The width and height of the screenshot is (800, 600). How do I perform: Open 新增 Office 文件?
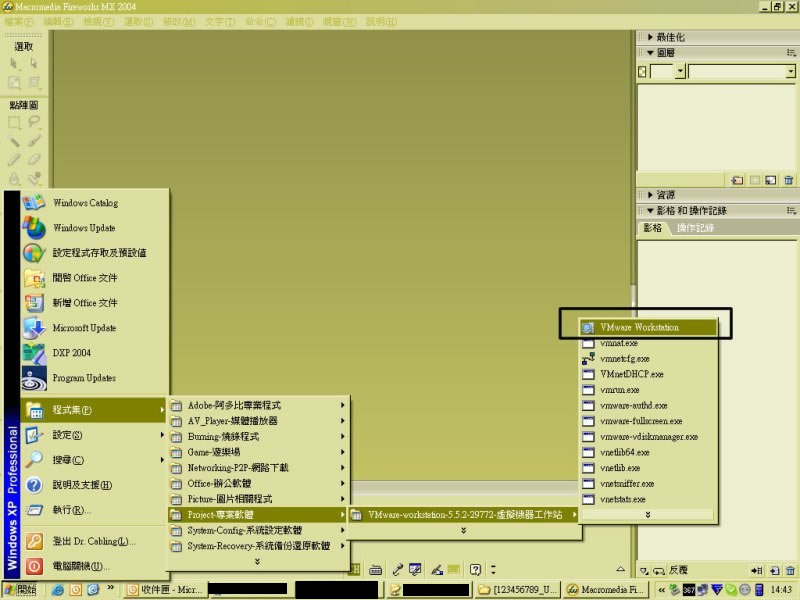(94, 303)
